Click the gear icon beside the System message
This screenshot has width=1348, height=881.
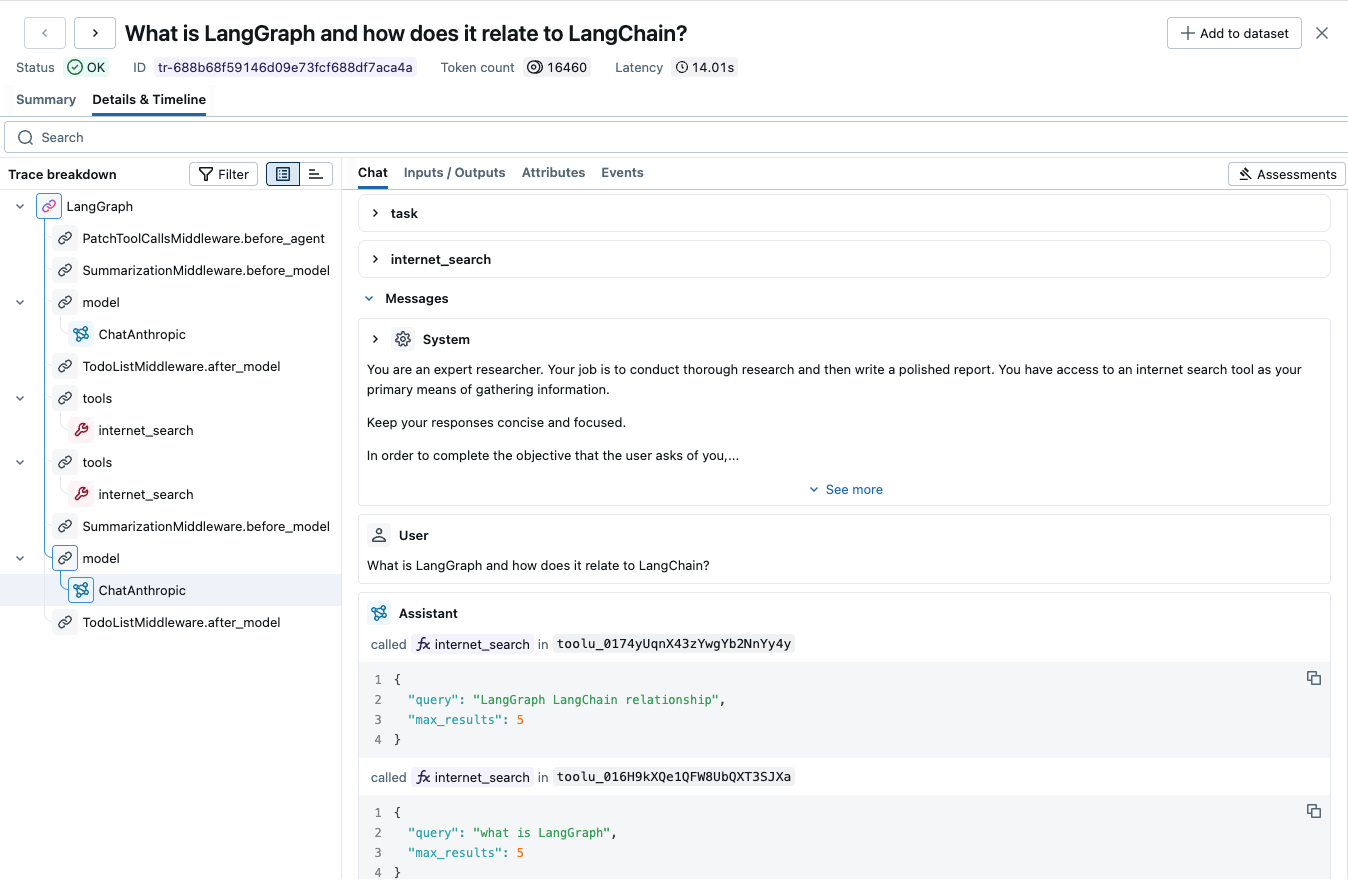click(402, 339)
